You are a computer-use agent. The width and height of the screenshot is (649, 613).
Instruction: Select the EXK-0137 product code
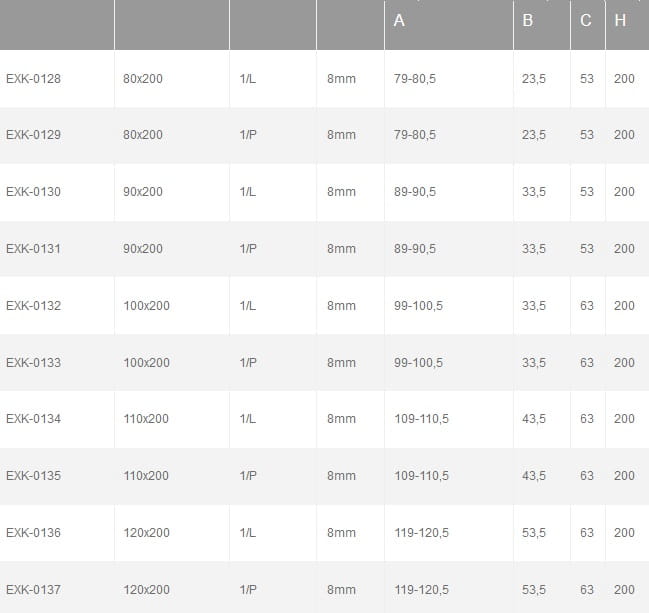(x=34, y=589)
